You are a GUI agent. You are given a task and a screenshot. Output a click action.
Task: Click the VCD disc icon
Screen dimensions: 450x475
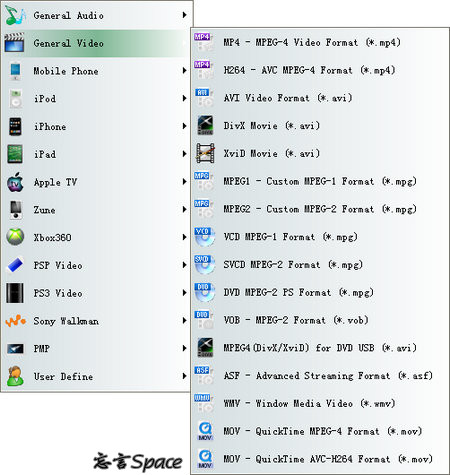click(x=204, y=237)
